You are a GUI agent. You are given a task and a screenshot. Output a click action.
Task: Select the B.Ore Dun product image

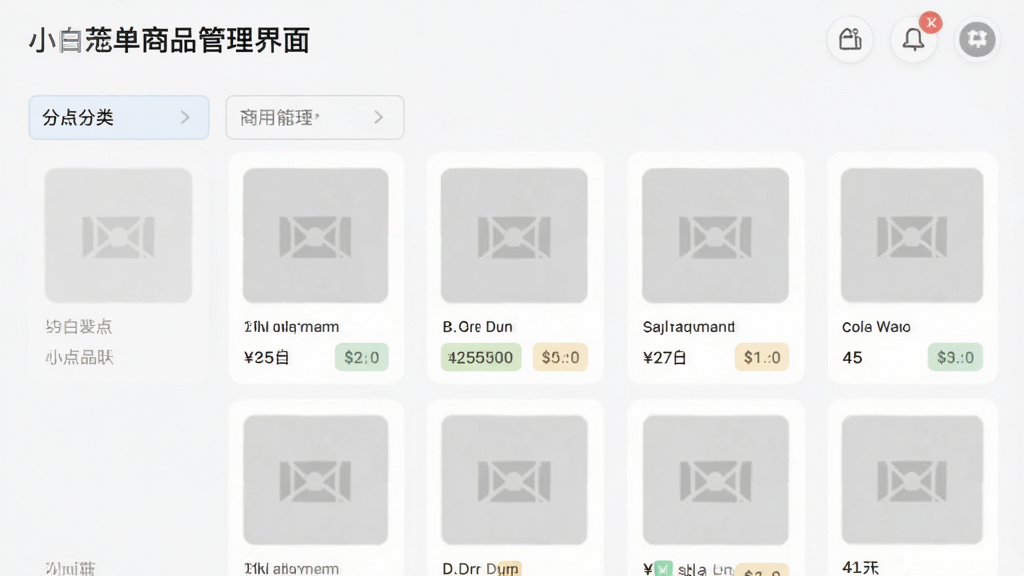[514, 235]
